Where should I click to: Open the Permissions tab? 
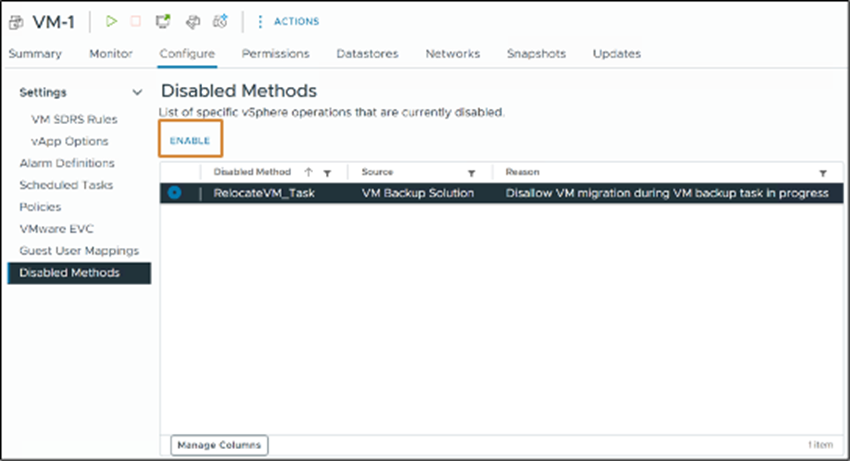coord(275,54)
